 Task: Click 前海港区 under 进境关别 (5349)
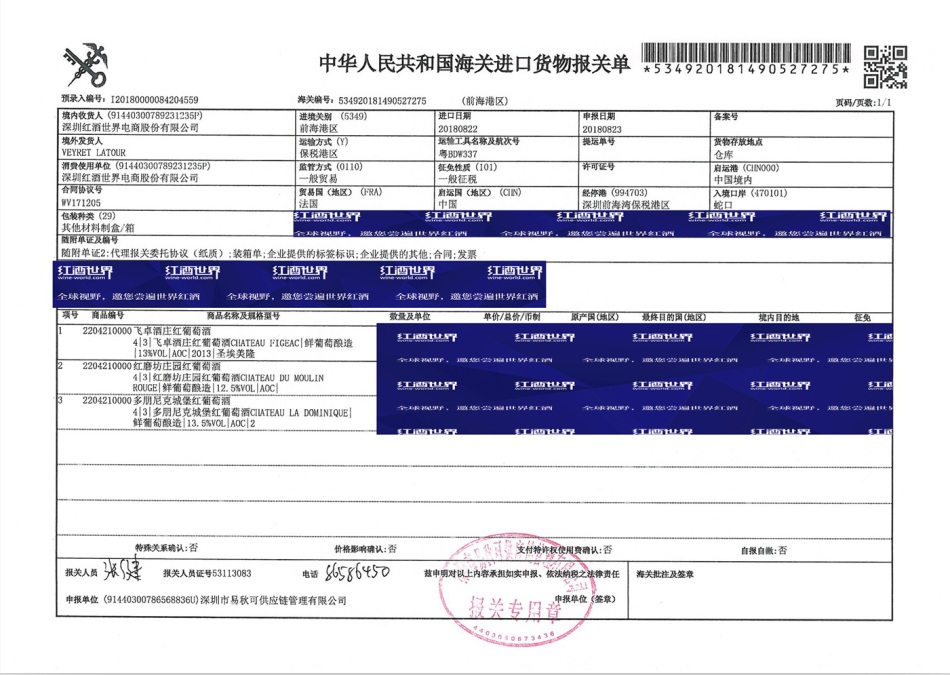pyautogui.click(x=319, y=128)
